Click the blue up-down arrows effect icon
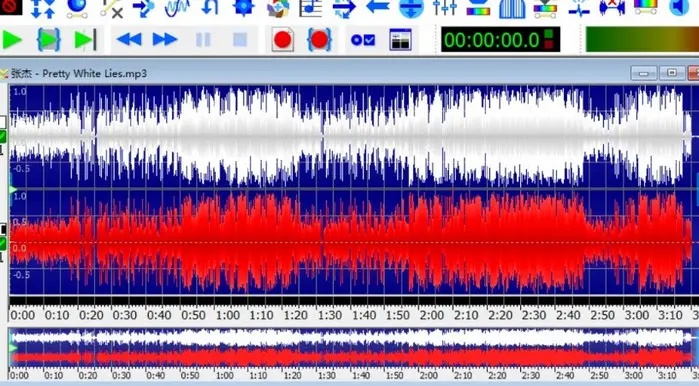This screenshot has width=699, height=386. click(43, 8)
